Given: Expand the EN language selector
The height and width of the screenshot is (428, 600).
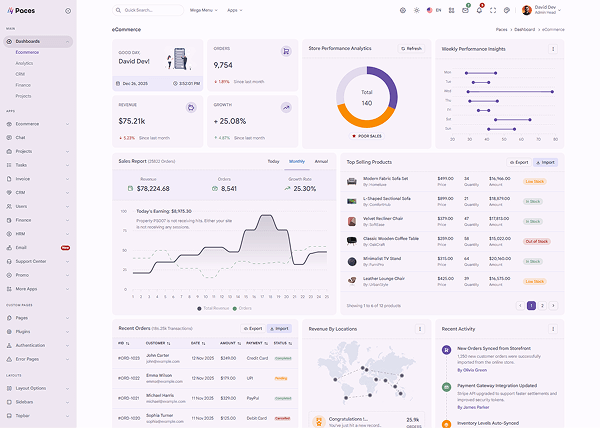Looking at the screenshot, I should 433,10.
